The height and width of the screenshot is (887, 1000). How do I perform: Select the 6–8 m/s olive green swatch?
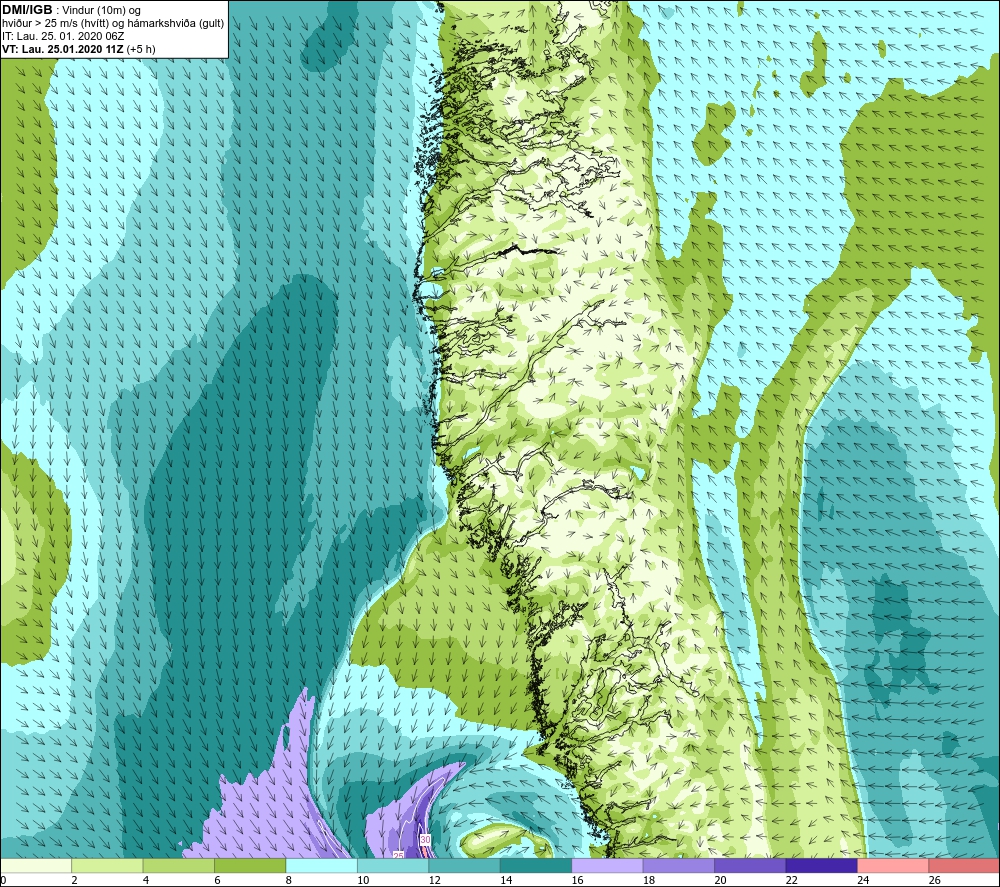click(250, 866)
